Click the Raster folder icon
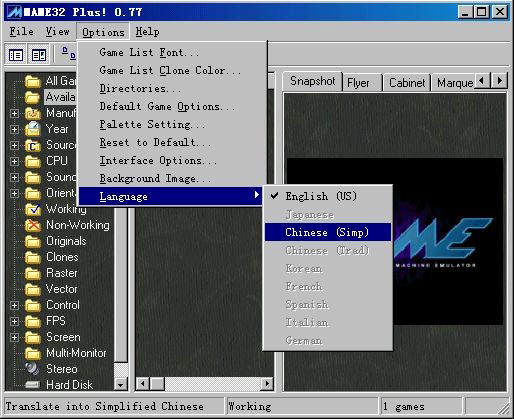This screenshot has width=514, height=419. (x=33, y=273)
